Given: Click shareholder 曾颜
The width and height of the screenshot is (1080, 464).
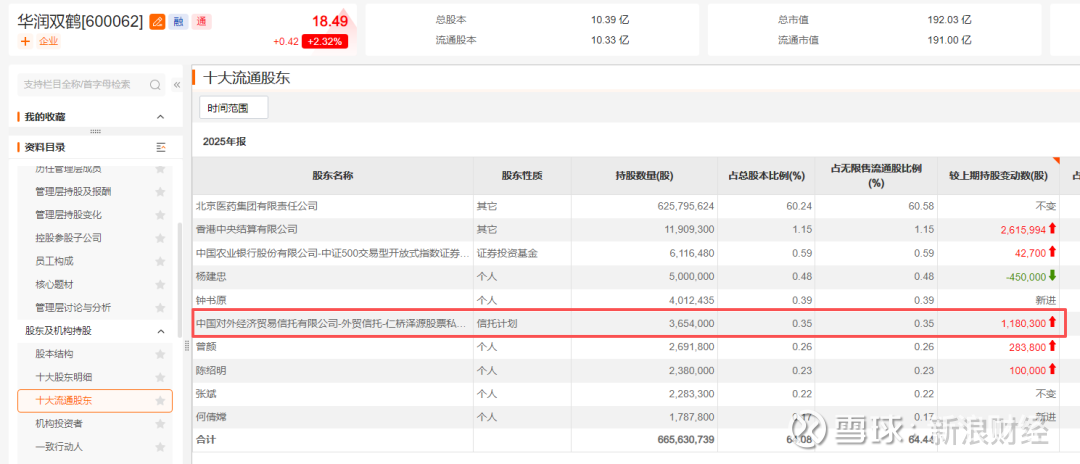Looking at the screenshot, I should click(205, 346).
